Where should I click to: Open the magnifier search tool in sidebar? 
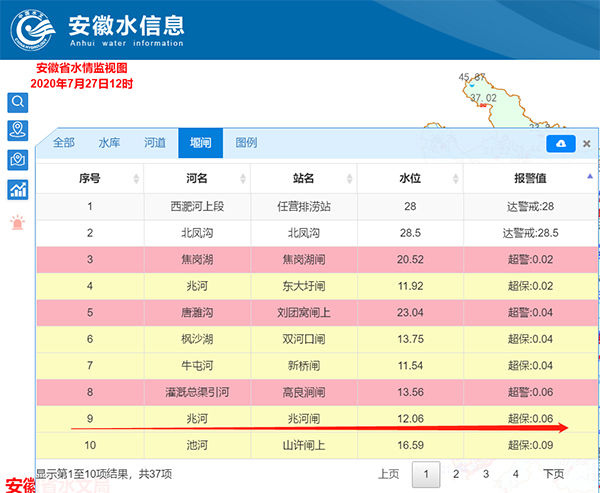tap(18, 102)
